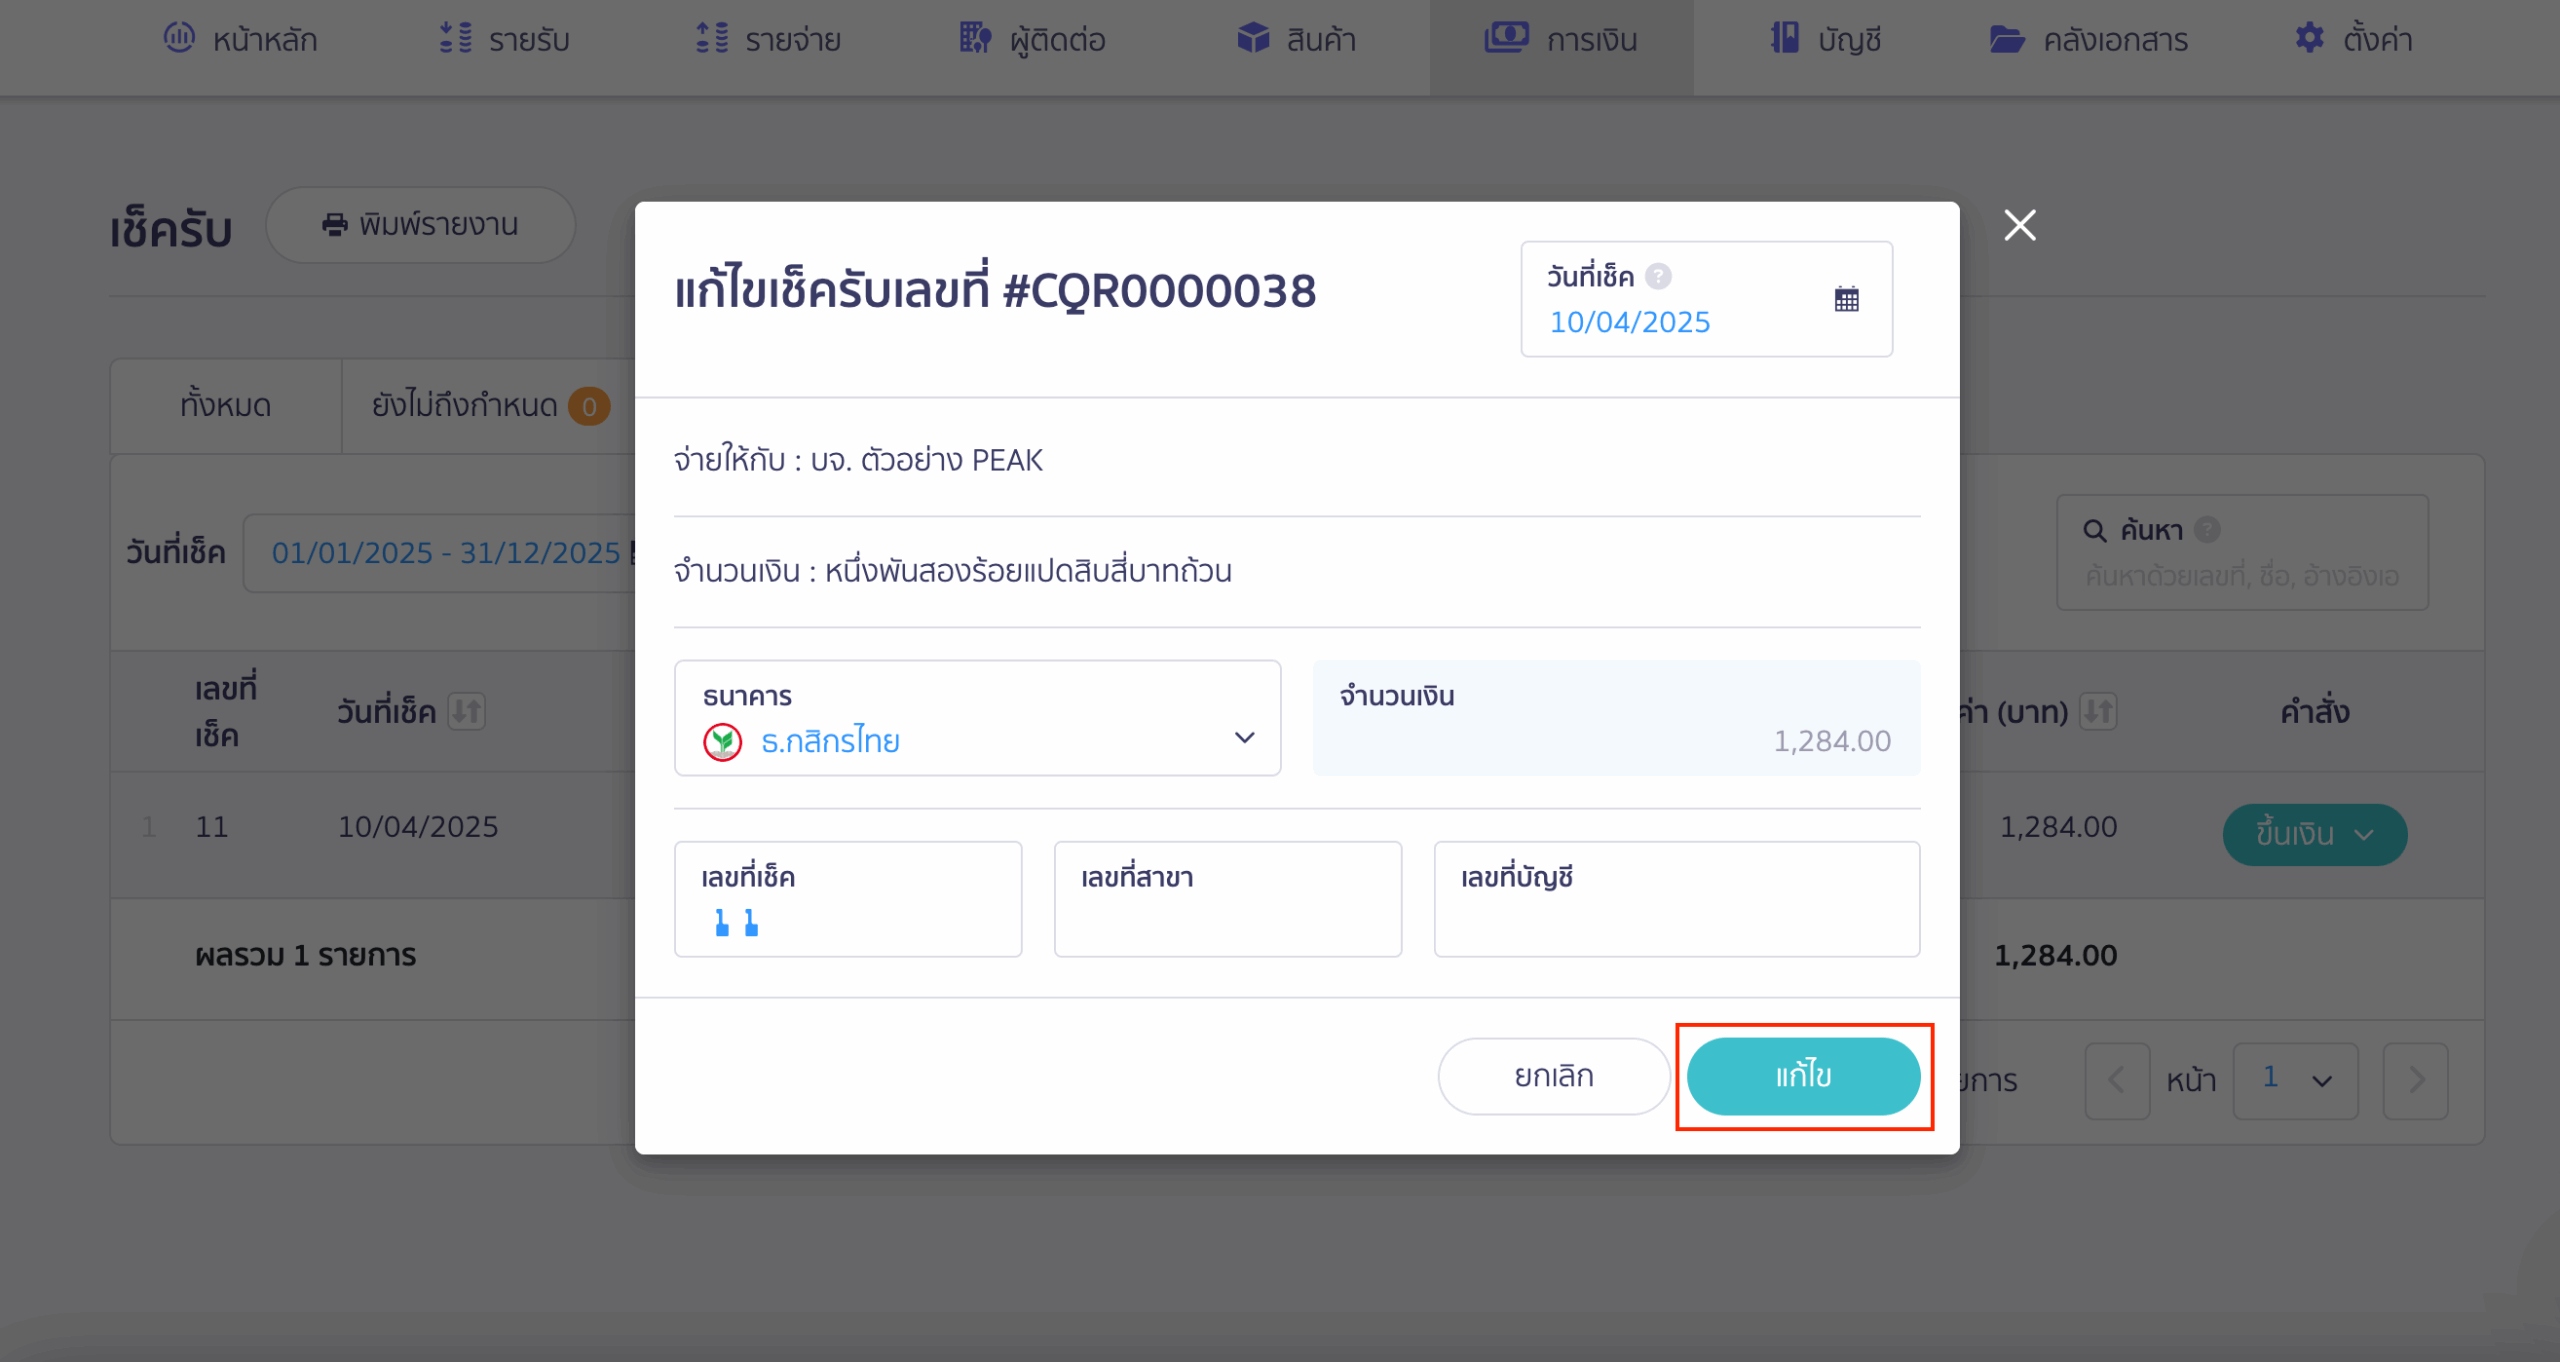The width and height of the screenshot is (2560, 1362).
Task: Sort by amount (บาท) column arrows
Action: point(2097,711)
